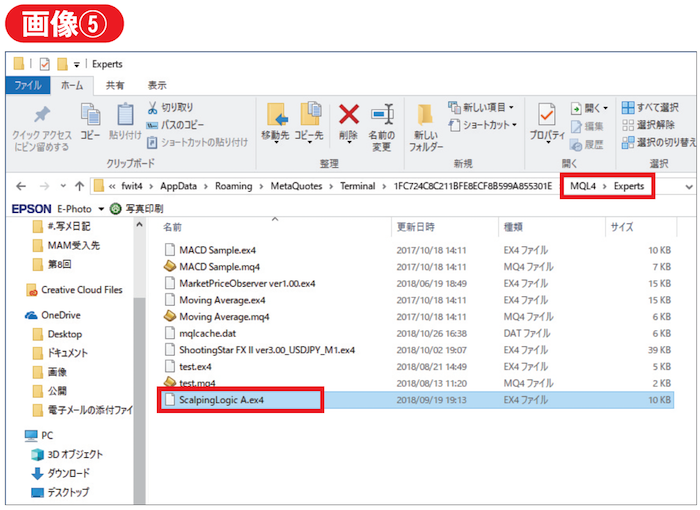Click the Copy (コピー) ribbon icon
Viewport: 700px width, 510px height.
(x=90, y=114)
